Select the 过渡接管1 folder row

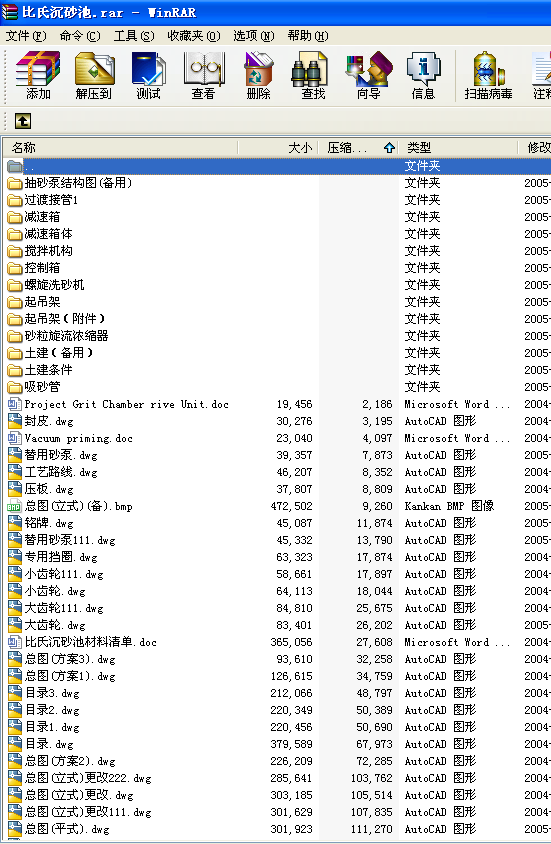pyautogui.click(x=276, y=200)
